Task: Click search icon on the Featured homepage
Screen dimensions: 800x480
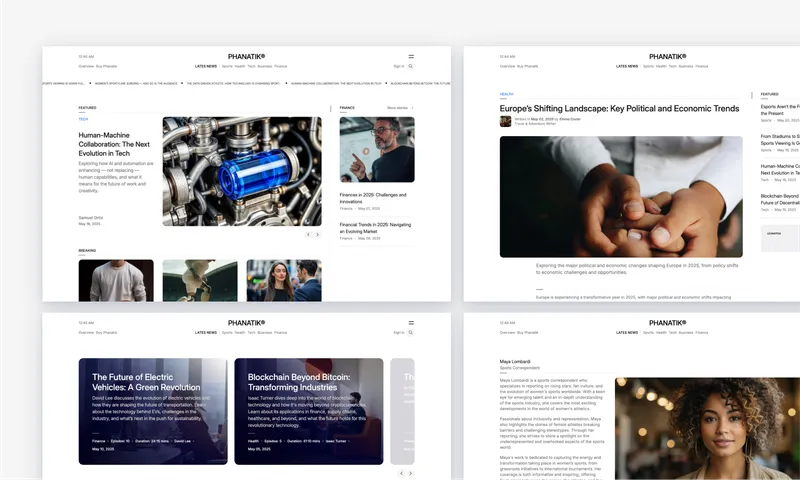Action: coord(411,66)
